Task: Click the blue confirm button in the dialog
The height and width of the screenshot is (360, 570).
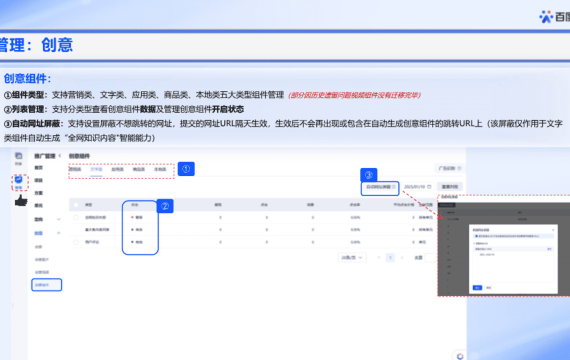Action: 477,288
